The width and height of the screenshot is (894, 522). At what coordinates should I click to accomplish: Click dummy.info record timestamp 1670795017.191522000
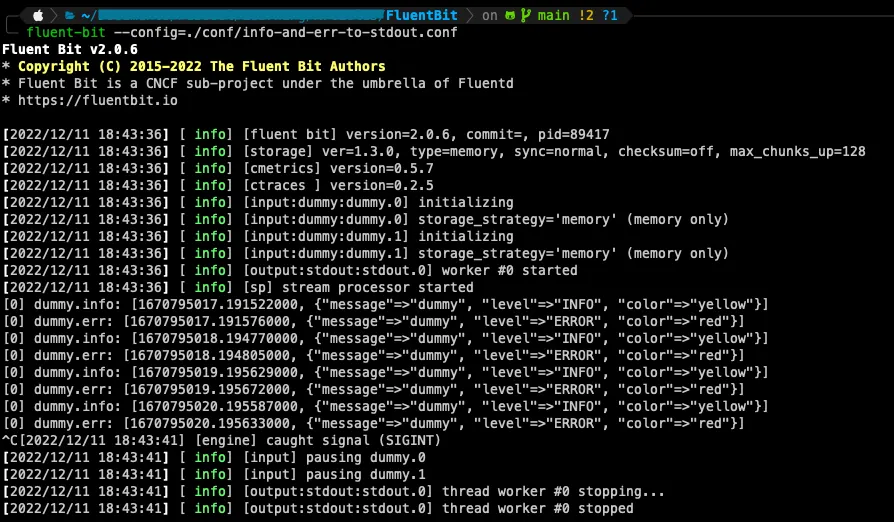pos(218,305)
